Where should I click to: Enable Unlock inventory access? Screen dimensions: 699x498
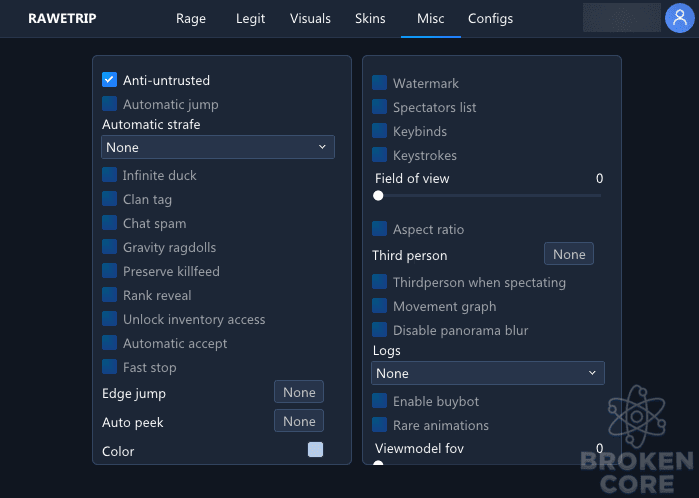(109, 319)
